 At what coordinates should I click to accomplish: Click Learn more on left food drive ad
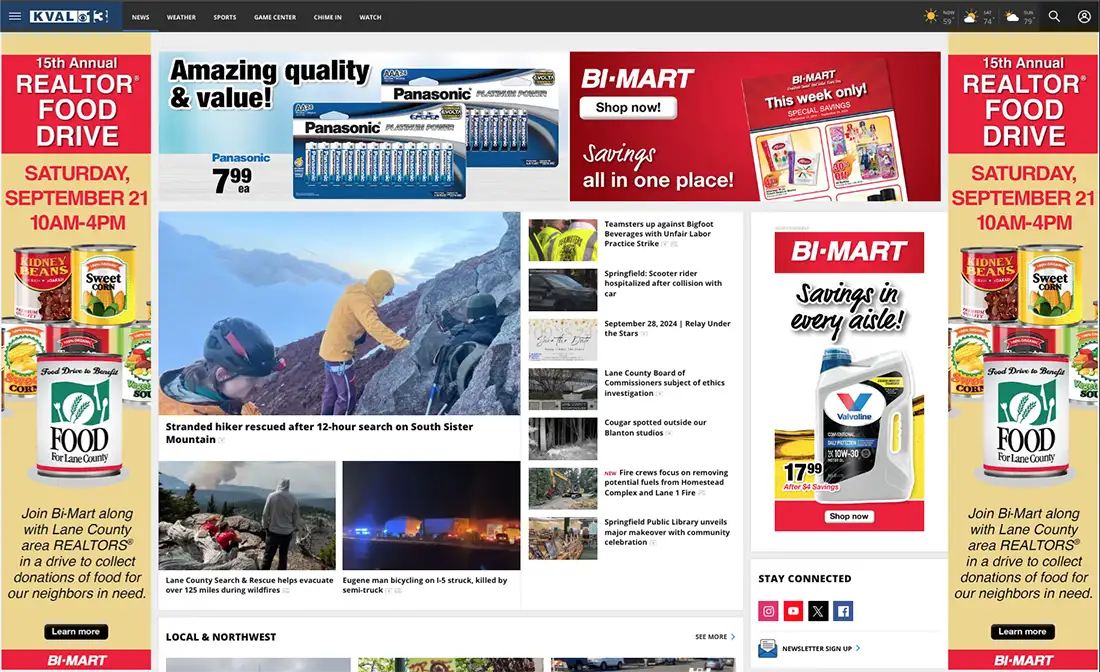76,631
